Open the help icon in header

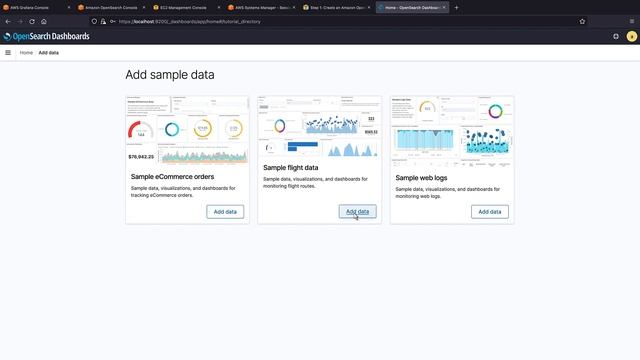click(616, 36)
